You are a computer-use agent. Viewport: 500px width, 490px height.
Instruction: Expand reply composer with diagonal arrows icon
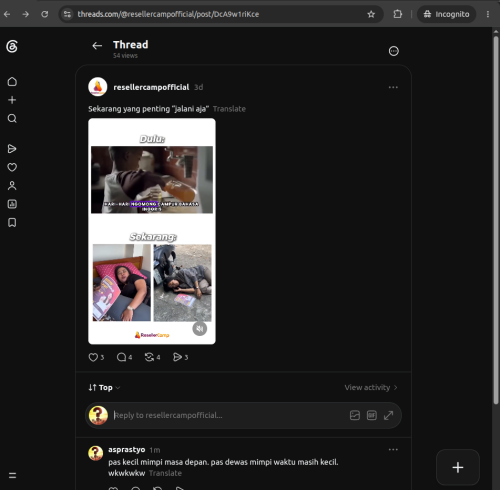388,415
